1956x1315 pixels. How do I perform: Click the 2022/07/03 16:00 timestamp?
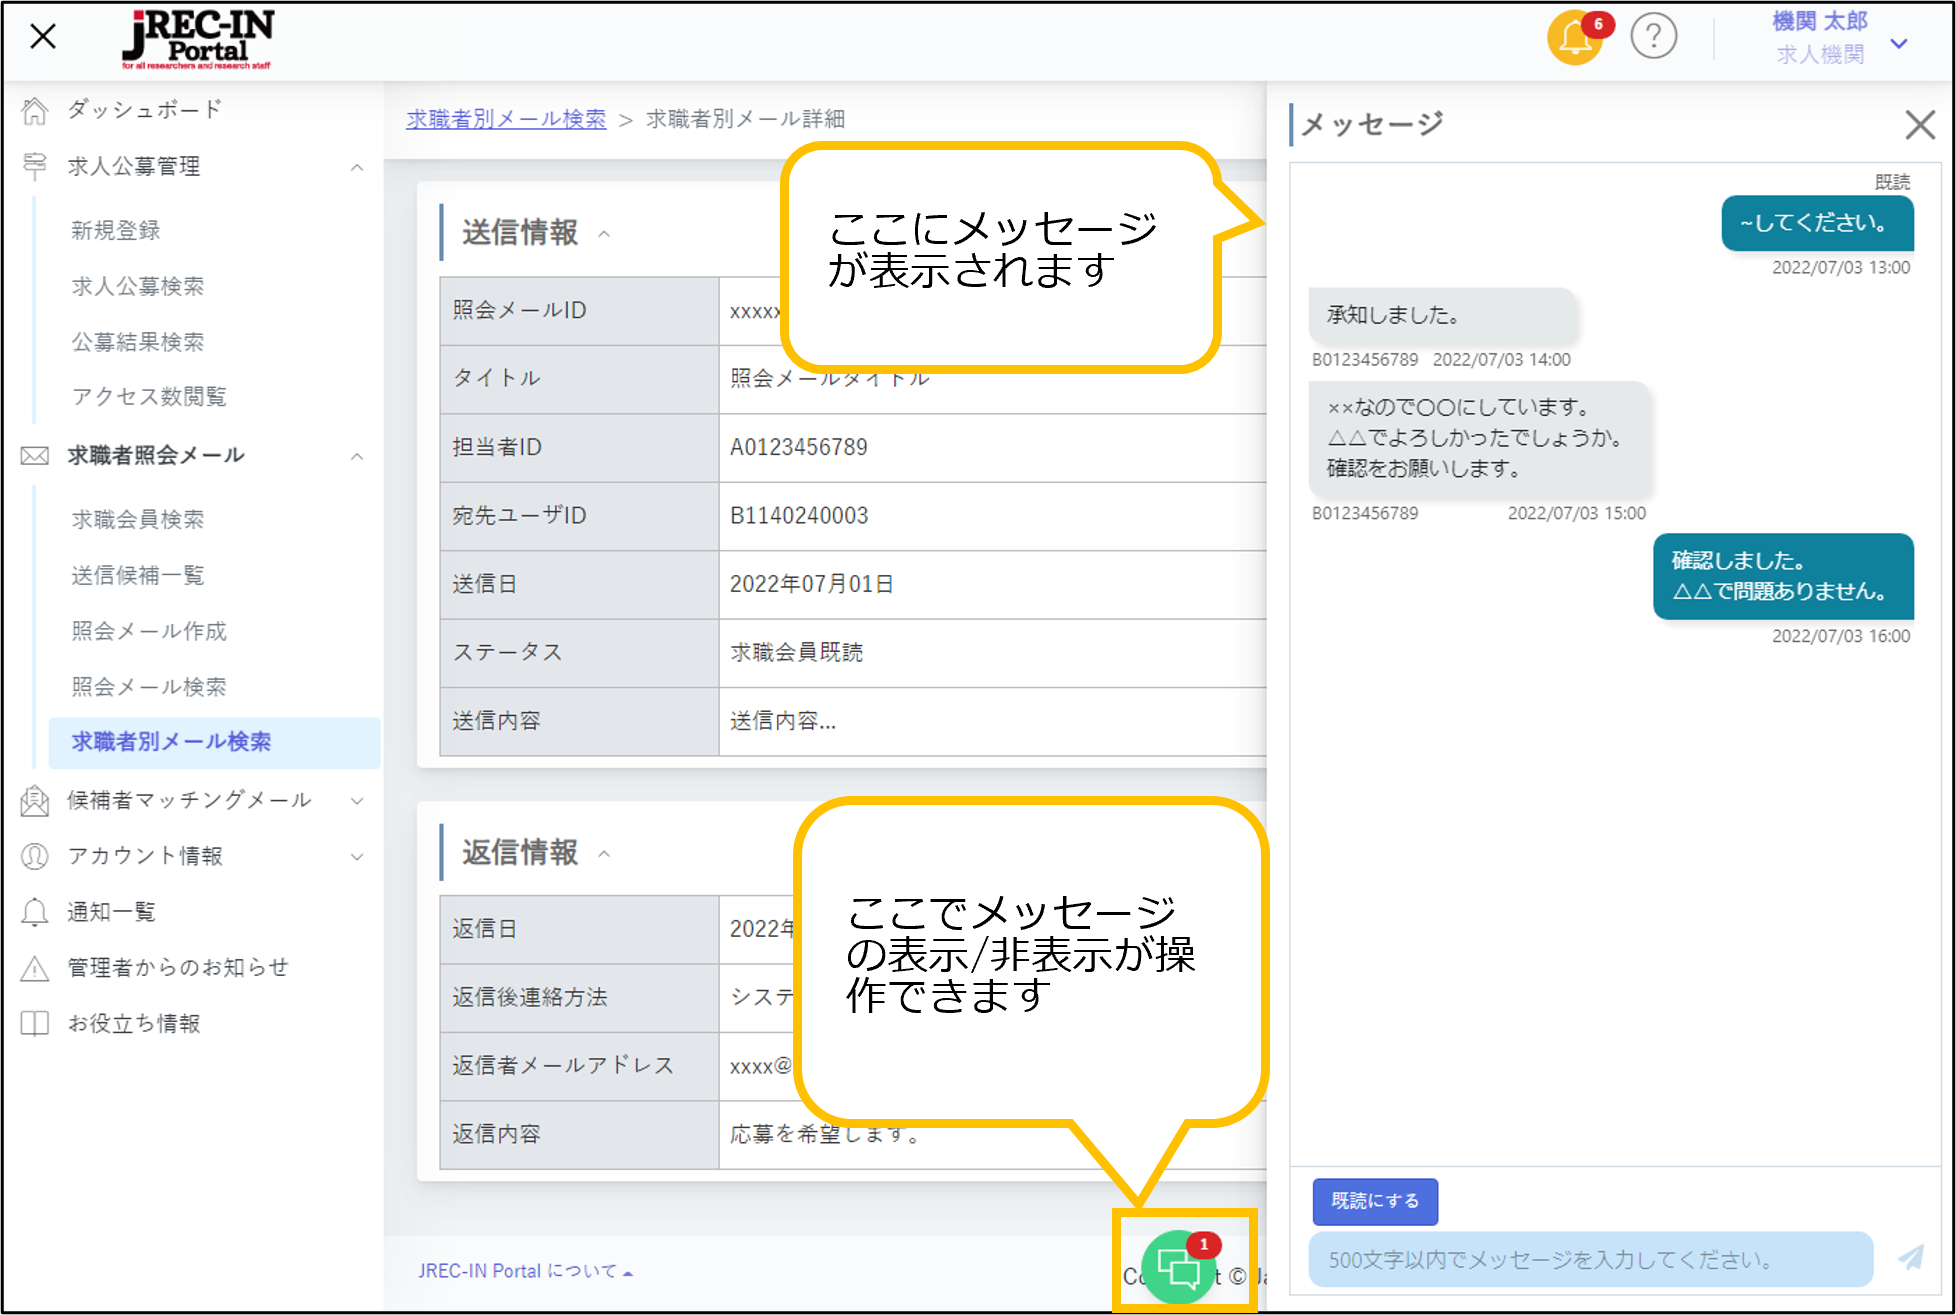tap(1841, 636)
